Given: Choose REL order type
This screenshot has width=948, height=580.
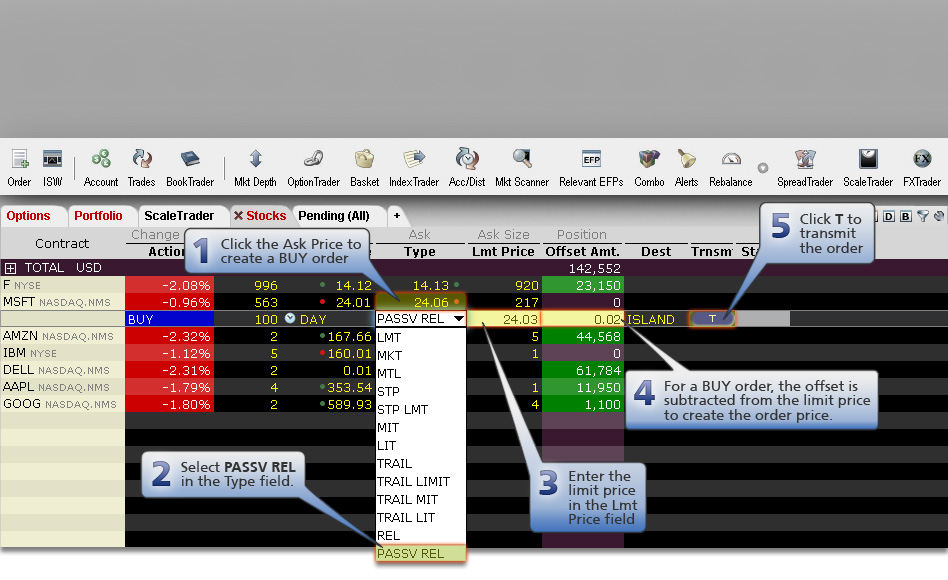Looking at the screenshot, I should click(421, 536).
